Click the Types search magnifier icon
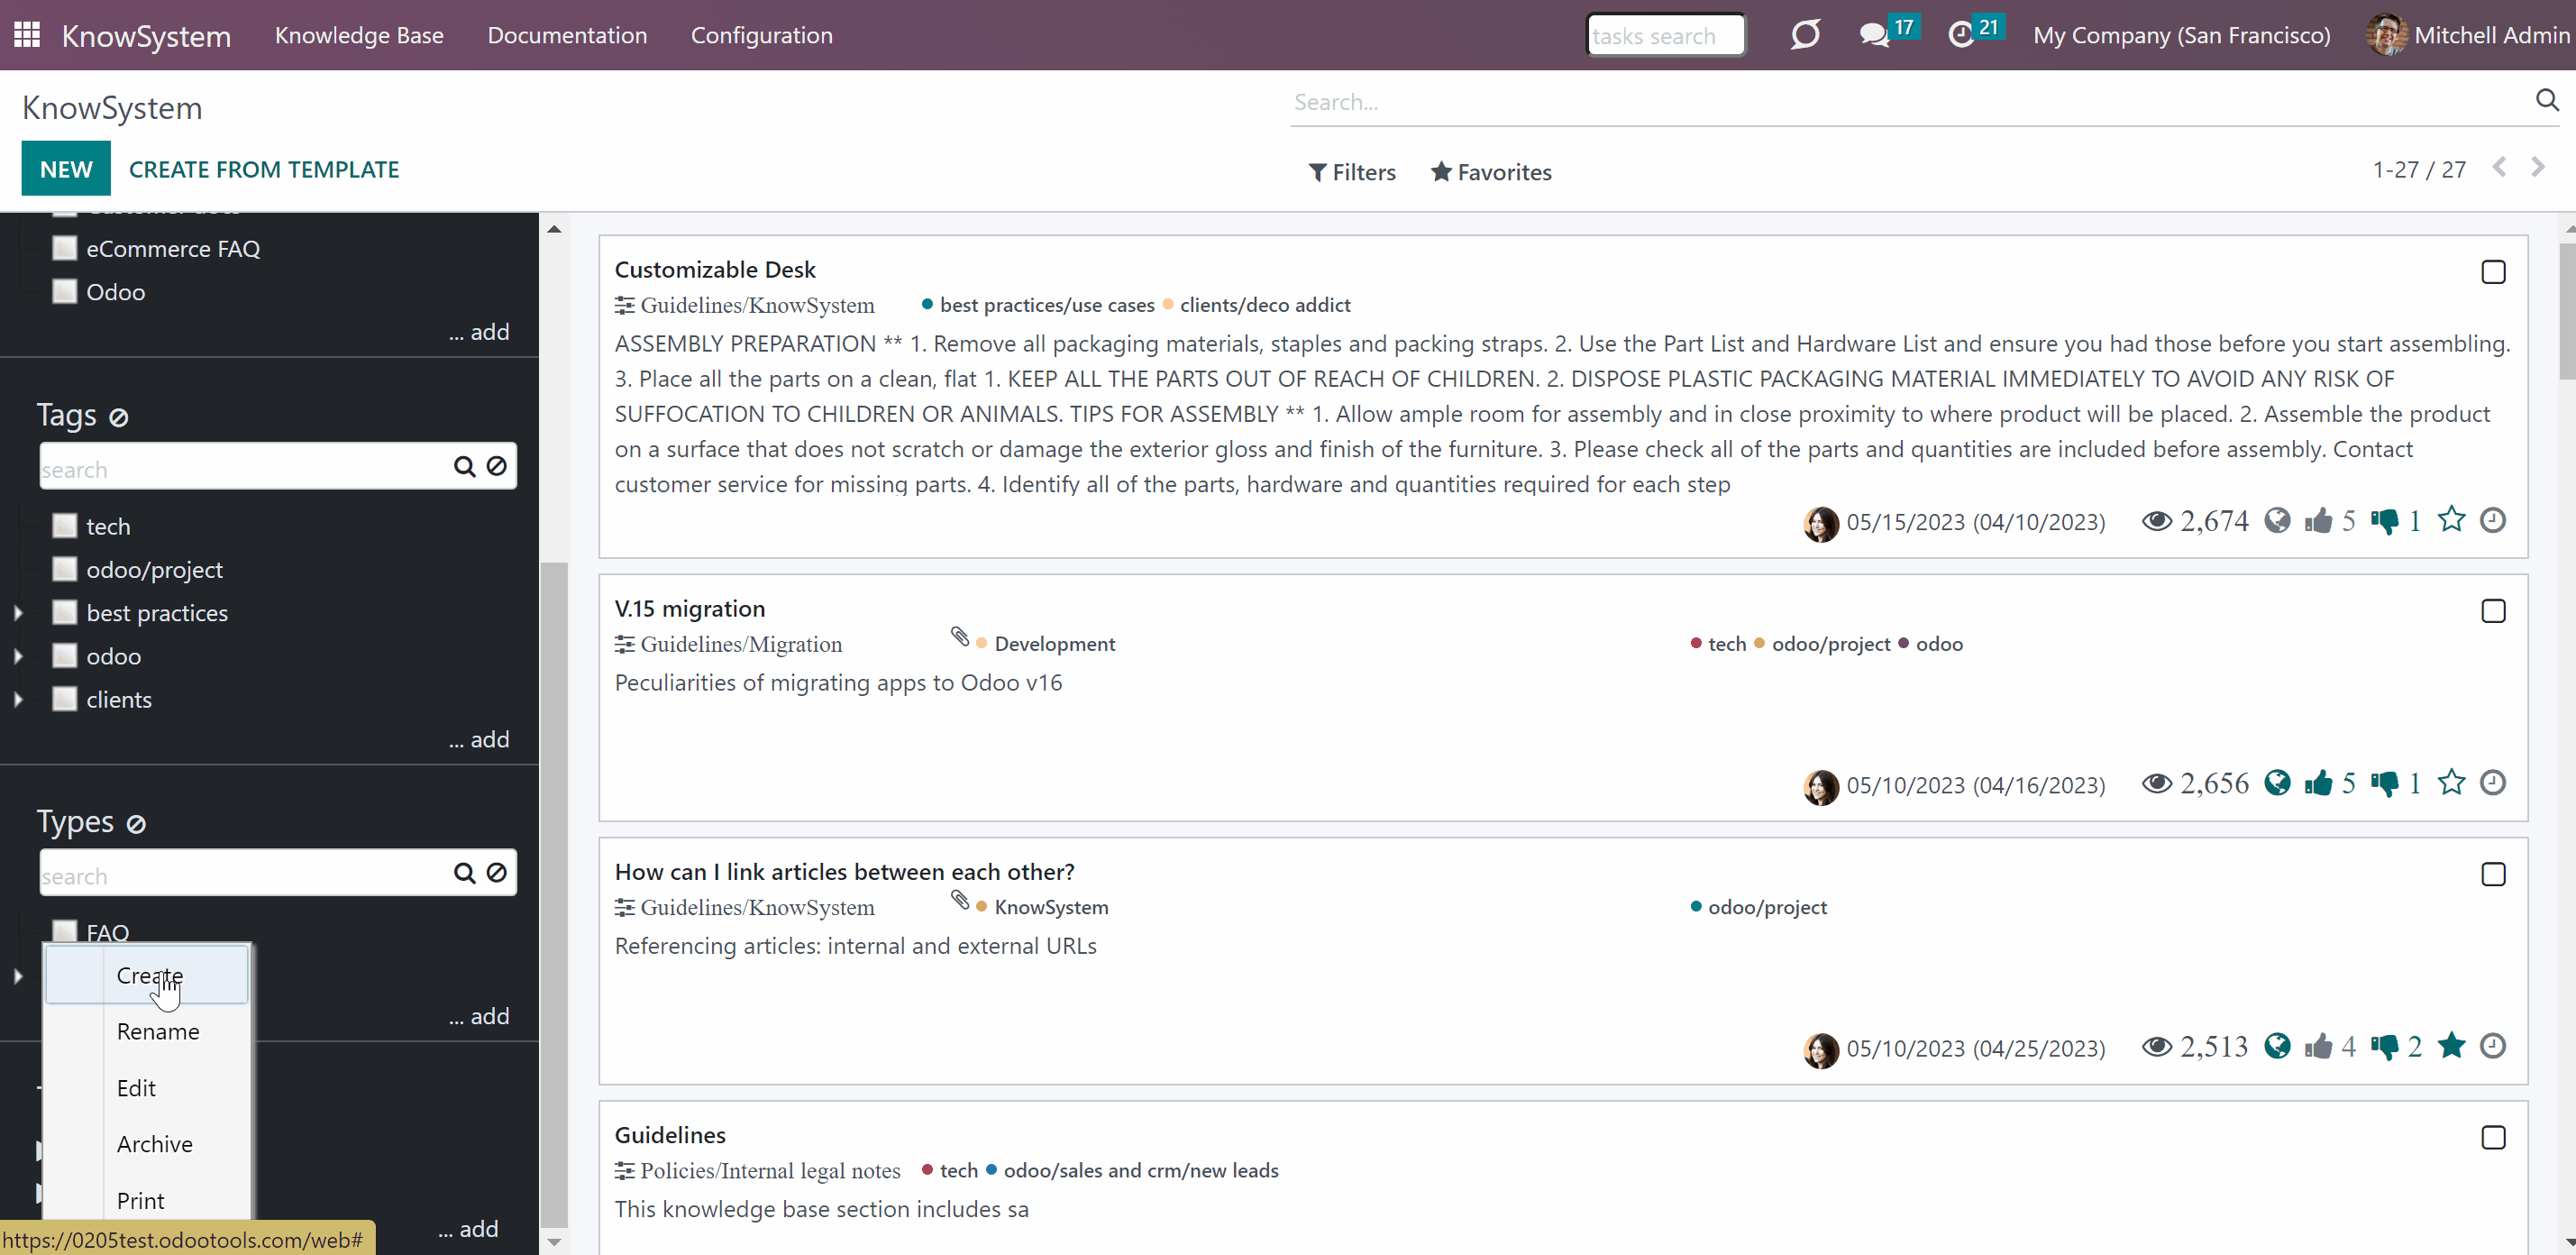 click(x=464, y=873)
